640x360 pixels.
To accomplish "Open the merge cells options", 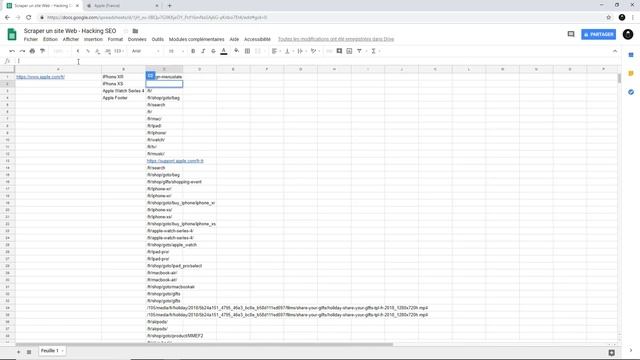I will 259,51.
